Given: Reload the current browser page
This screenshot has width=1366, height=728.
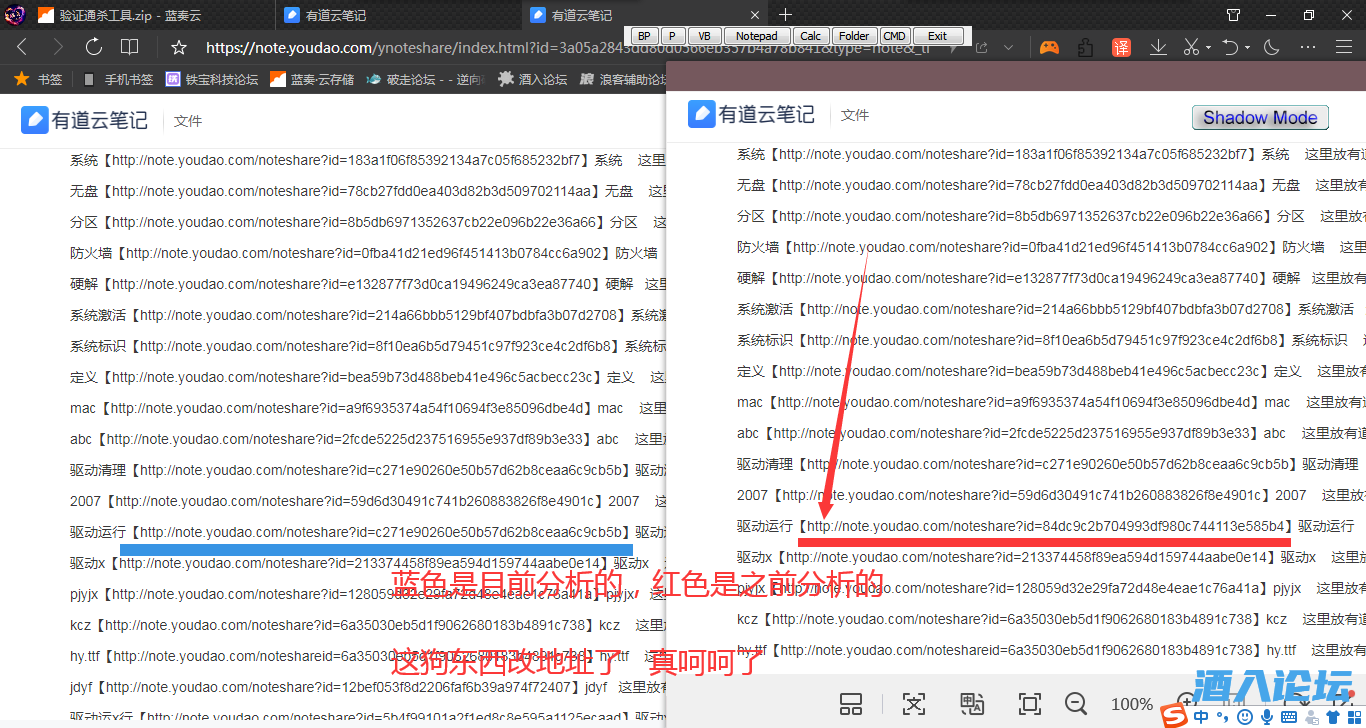Looking at the screenshot, I should click(x=94, y=47).
